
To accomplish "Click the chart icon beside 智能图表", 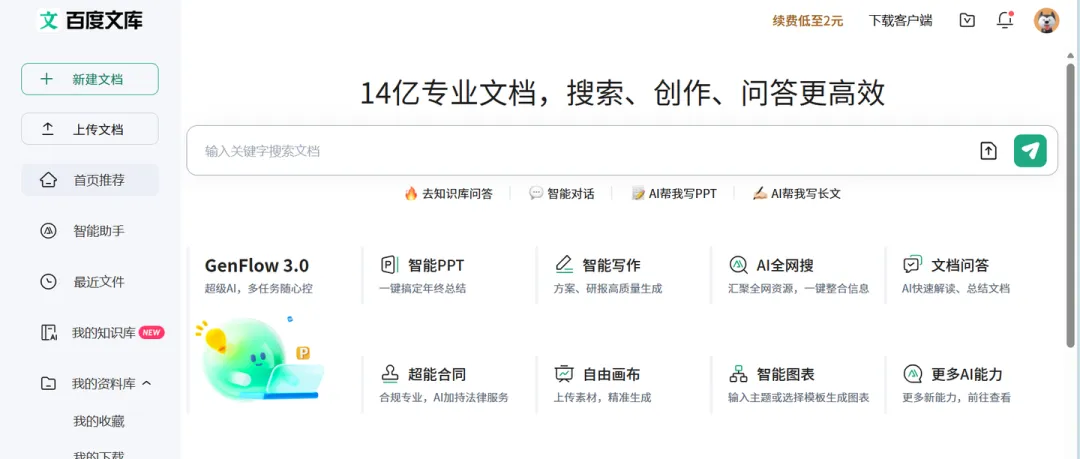I will (x=738, y=374).
